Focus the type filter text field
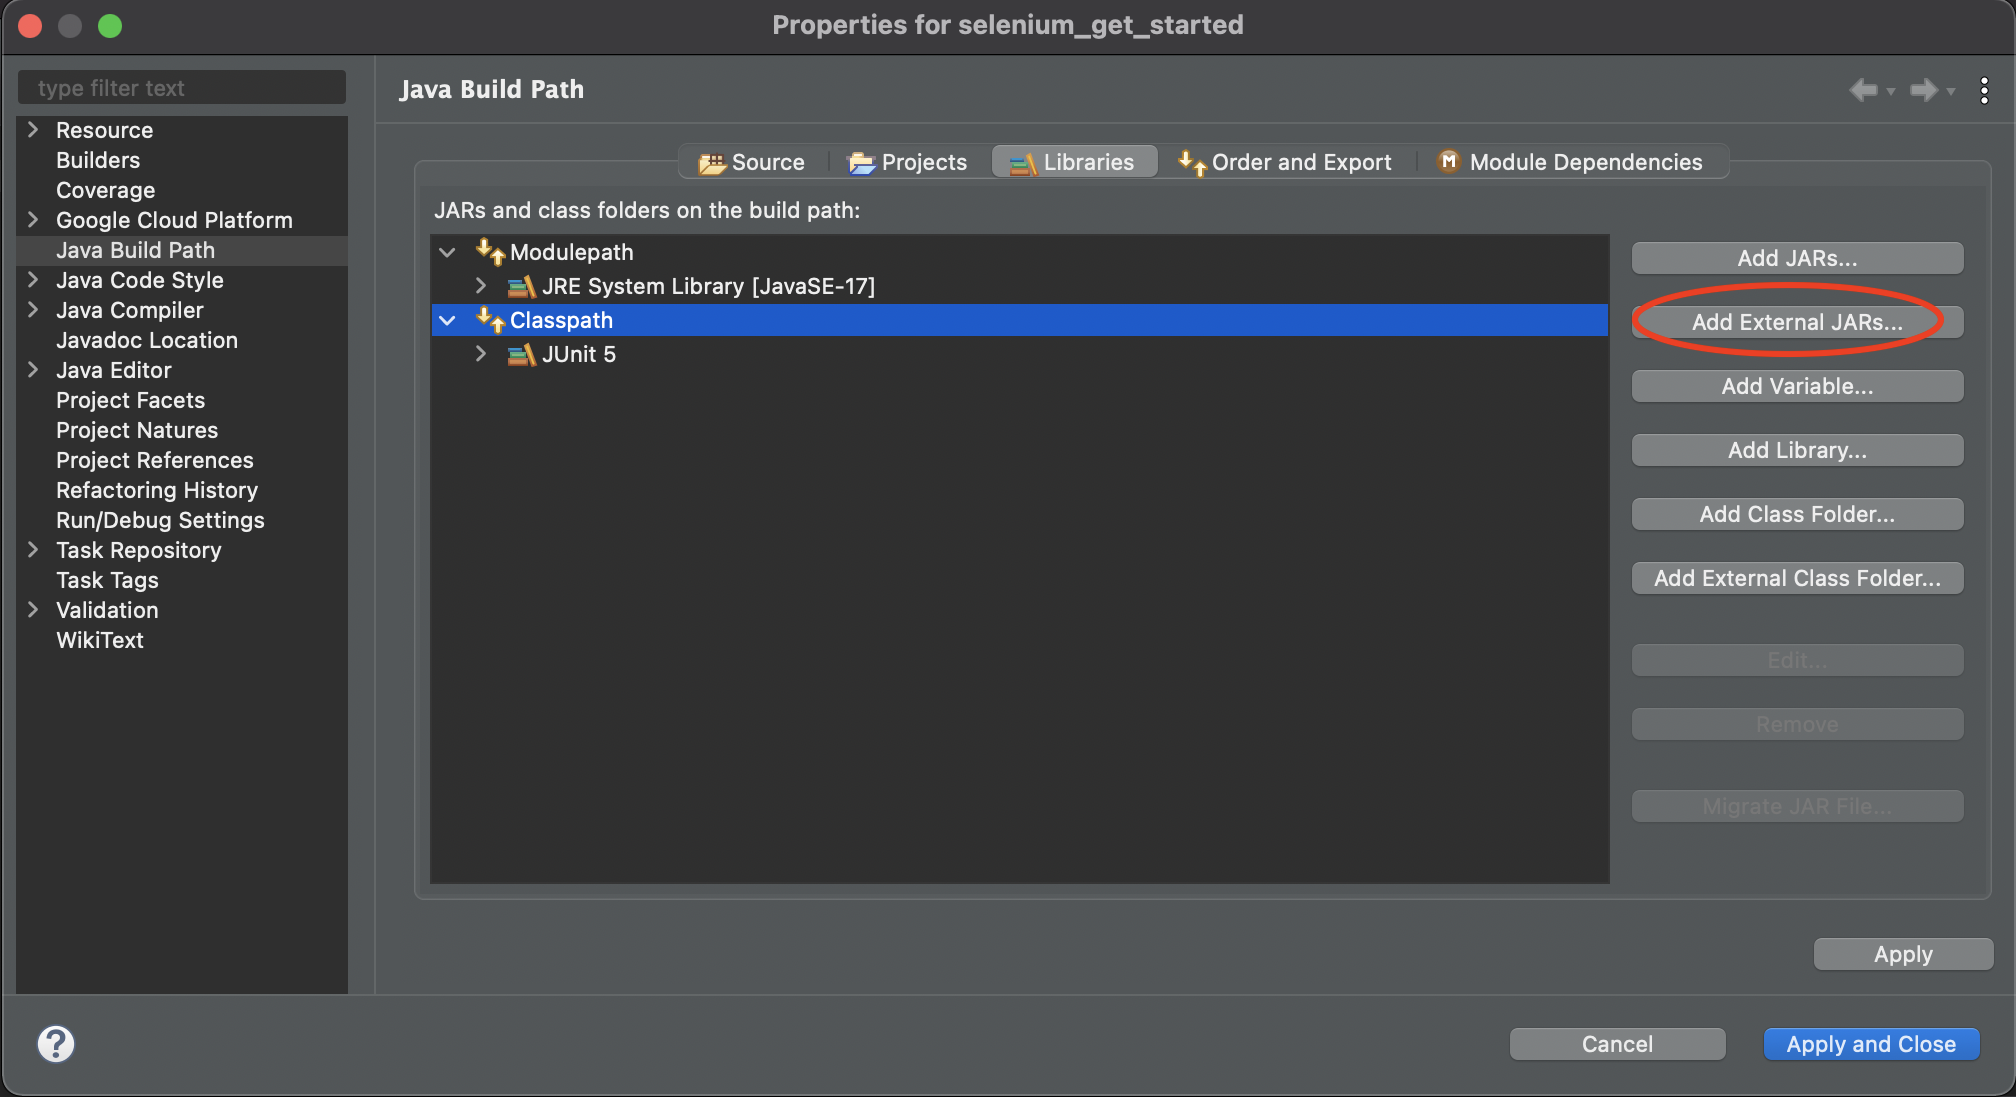Viewport: 2016px width, 1097px height. [x=182, y=88]
